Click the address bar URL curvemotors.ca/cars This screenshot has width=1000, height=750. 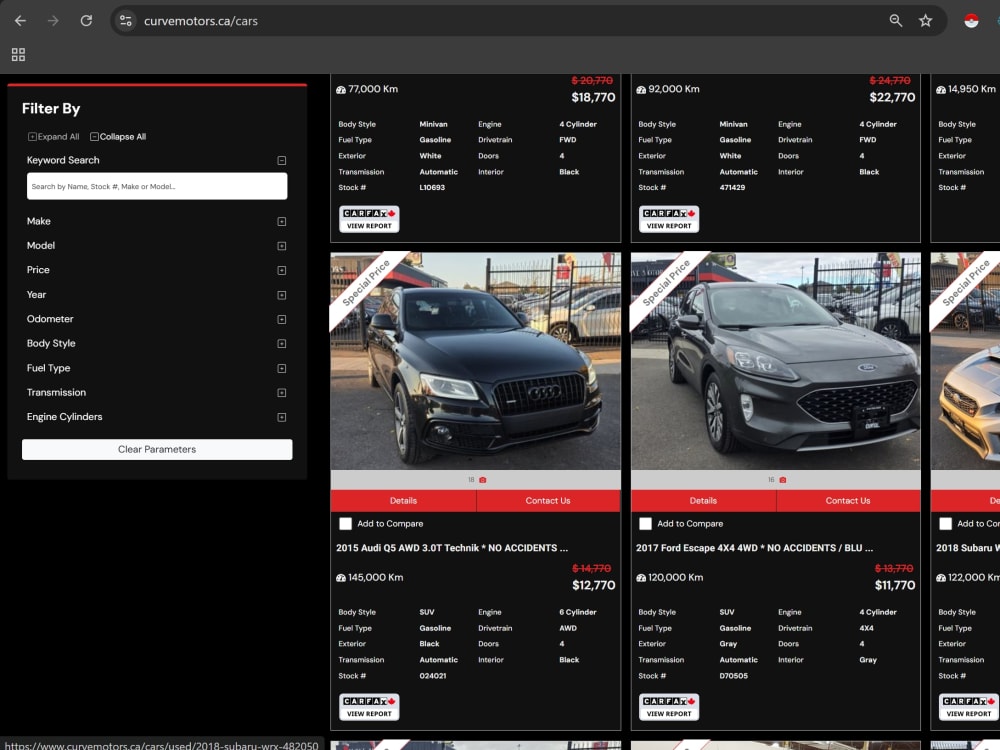pos(201,21)
